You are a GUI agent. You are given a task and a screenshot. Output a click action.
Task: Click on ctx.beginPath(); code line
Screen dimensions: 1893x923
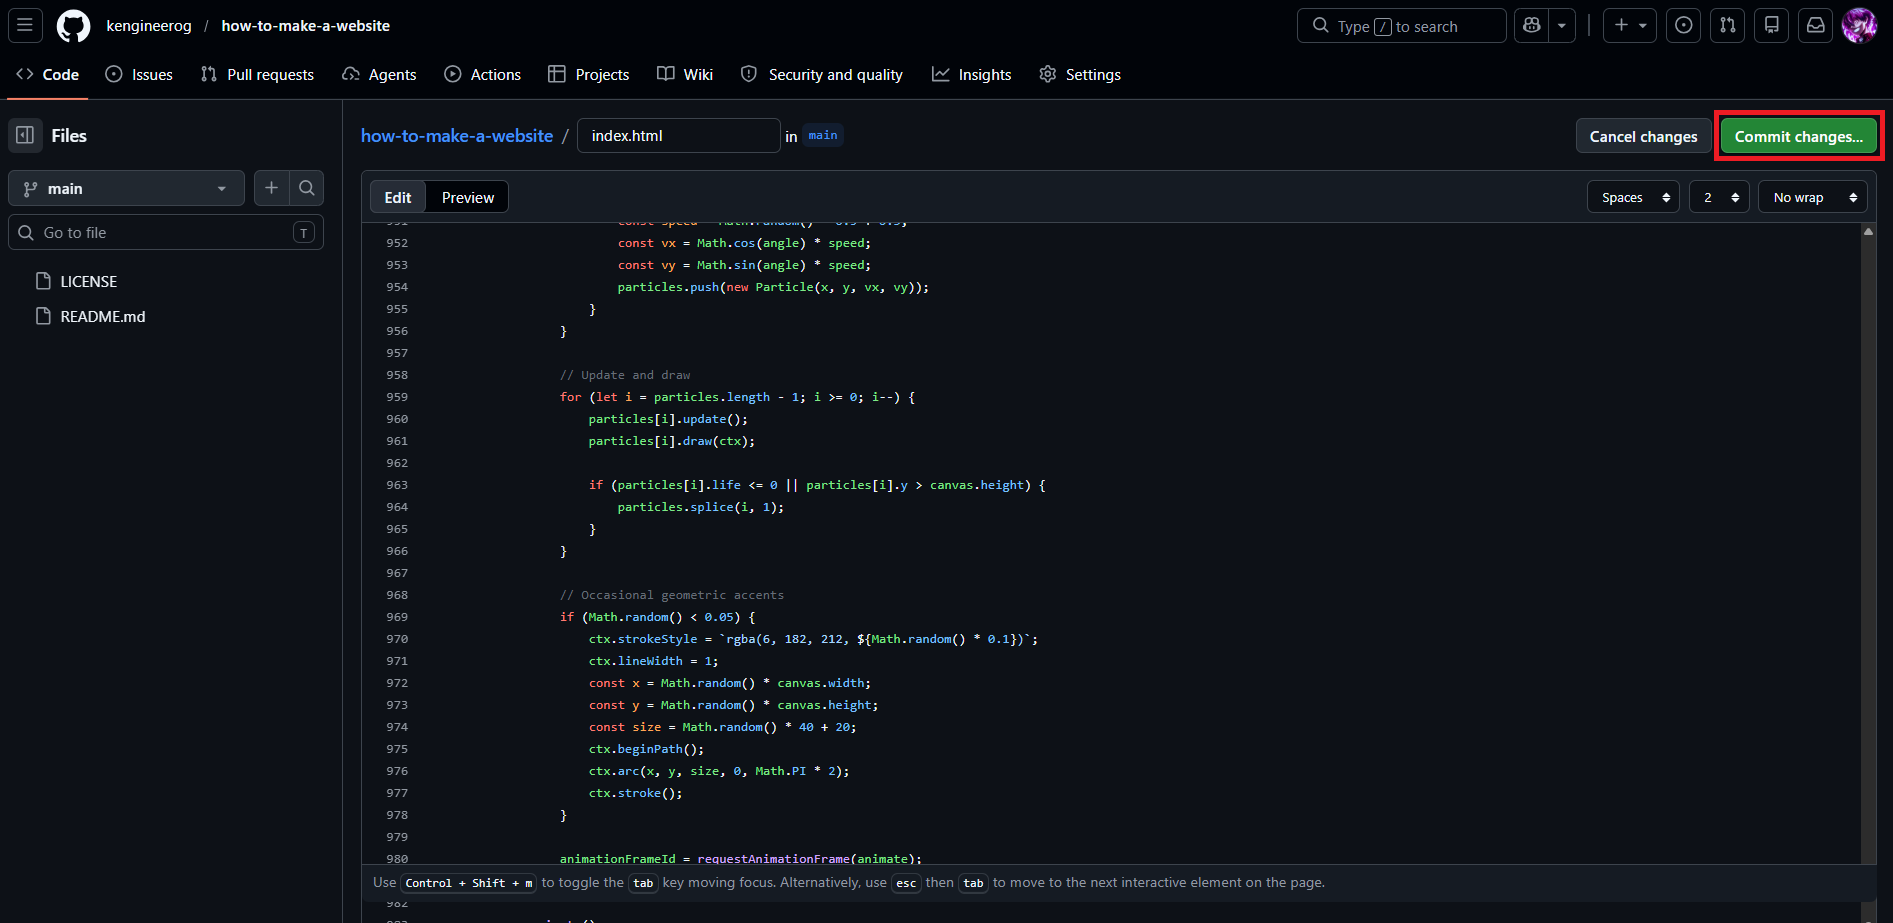tap(646, 749)
